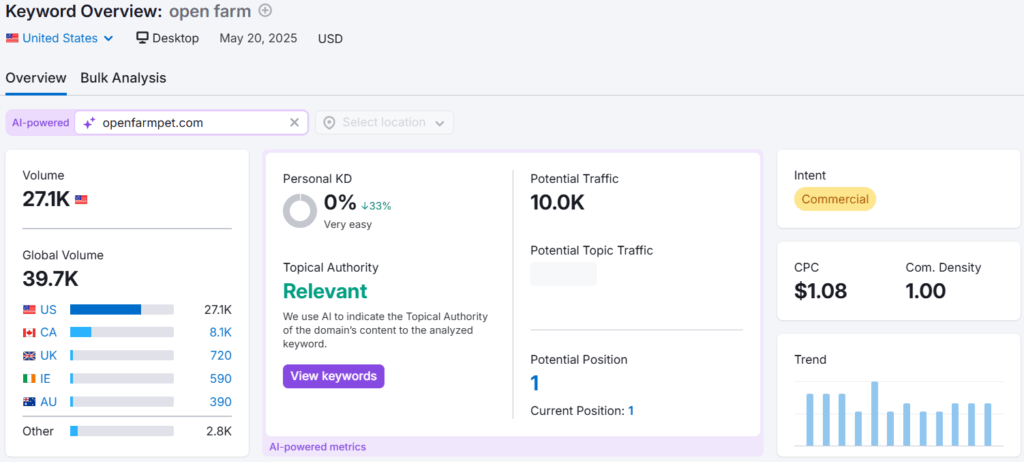Open the CA volume link 8.1K
Image resolution: width=1024 pixels, height=462 pixels.
click(x=220, y=333)
